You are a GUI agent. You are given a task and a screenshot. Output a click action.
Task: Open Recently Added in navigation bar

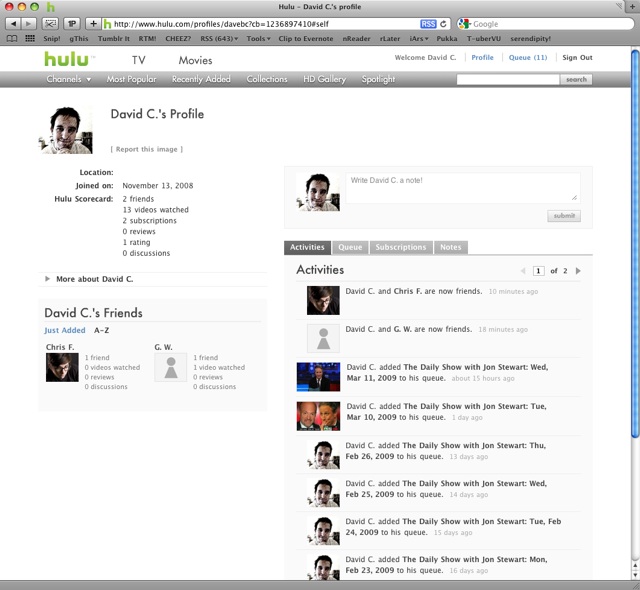(x=201, y=79)
